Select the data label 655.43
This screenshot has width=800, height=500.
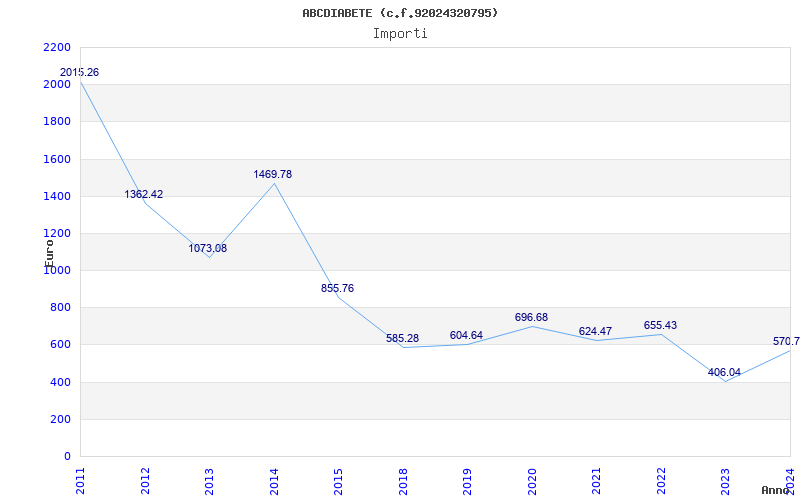[x=660, y=326]
